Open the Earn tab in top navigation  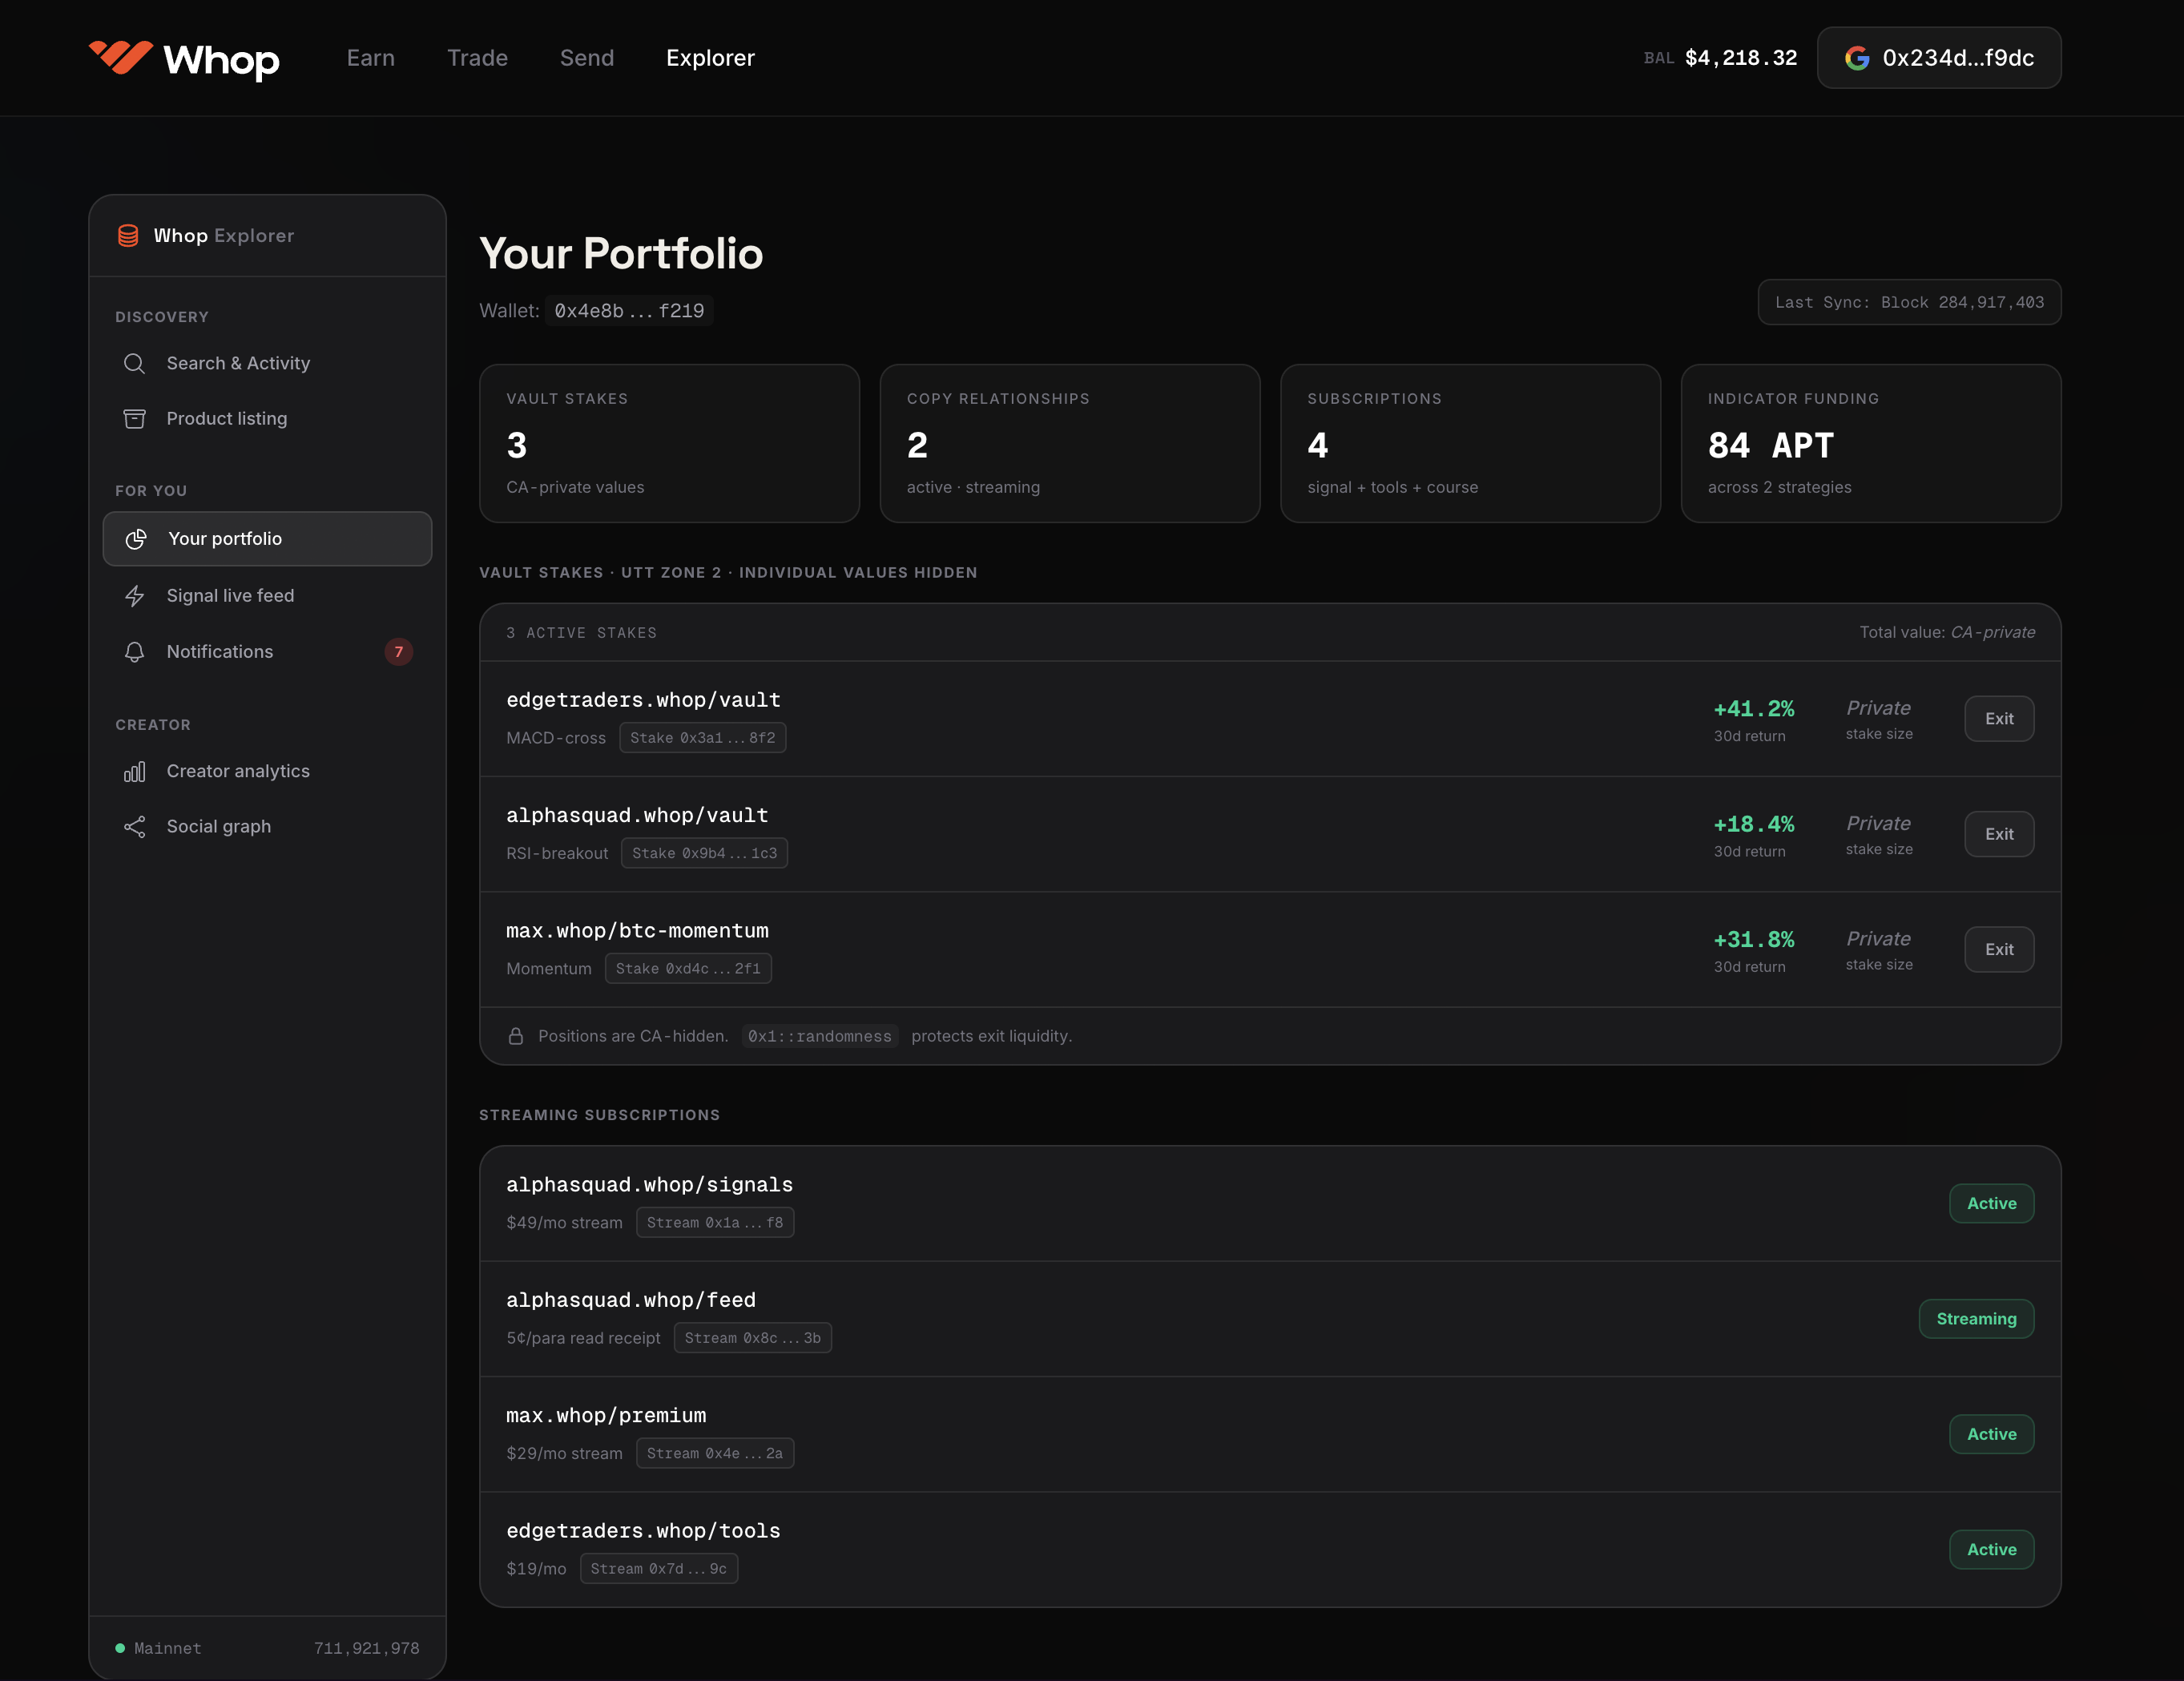tap(371, 58)
